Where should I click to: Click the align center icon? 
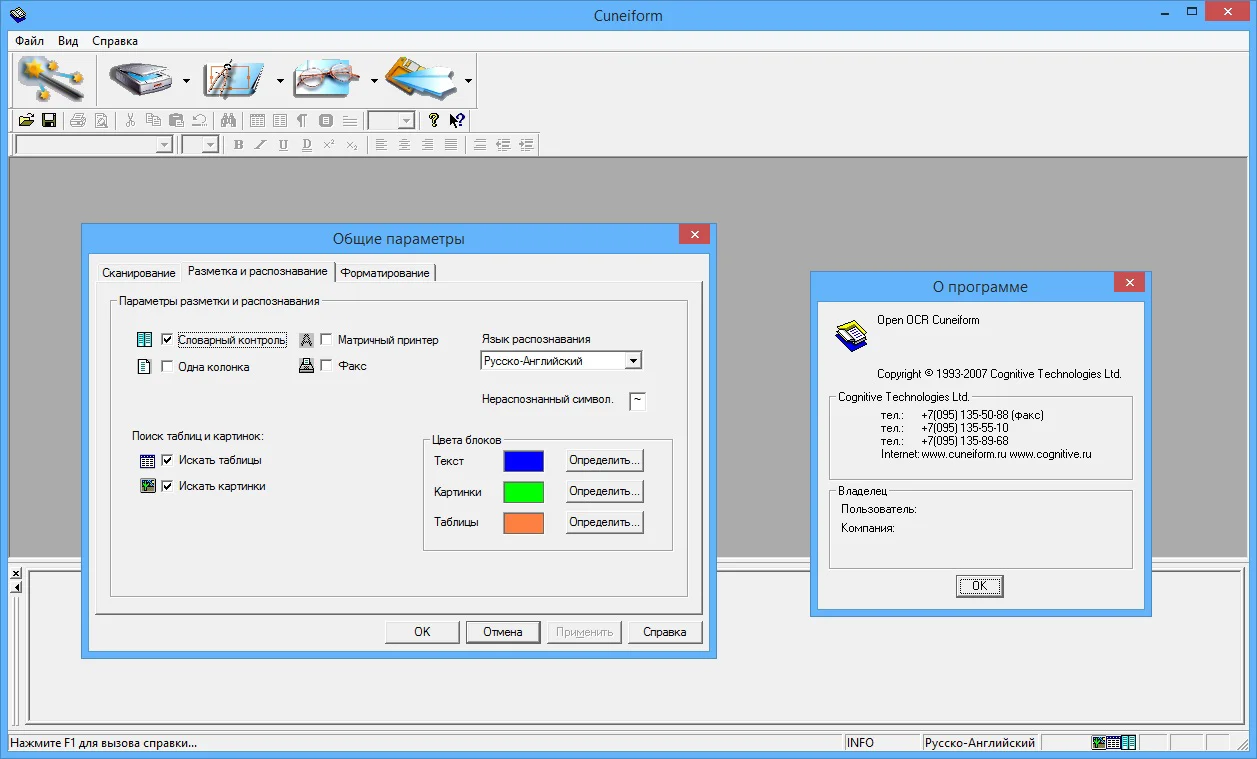point(404,145)
